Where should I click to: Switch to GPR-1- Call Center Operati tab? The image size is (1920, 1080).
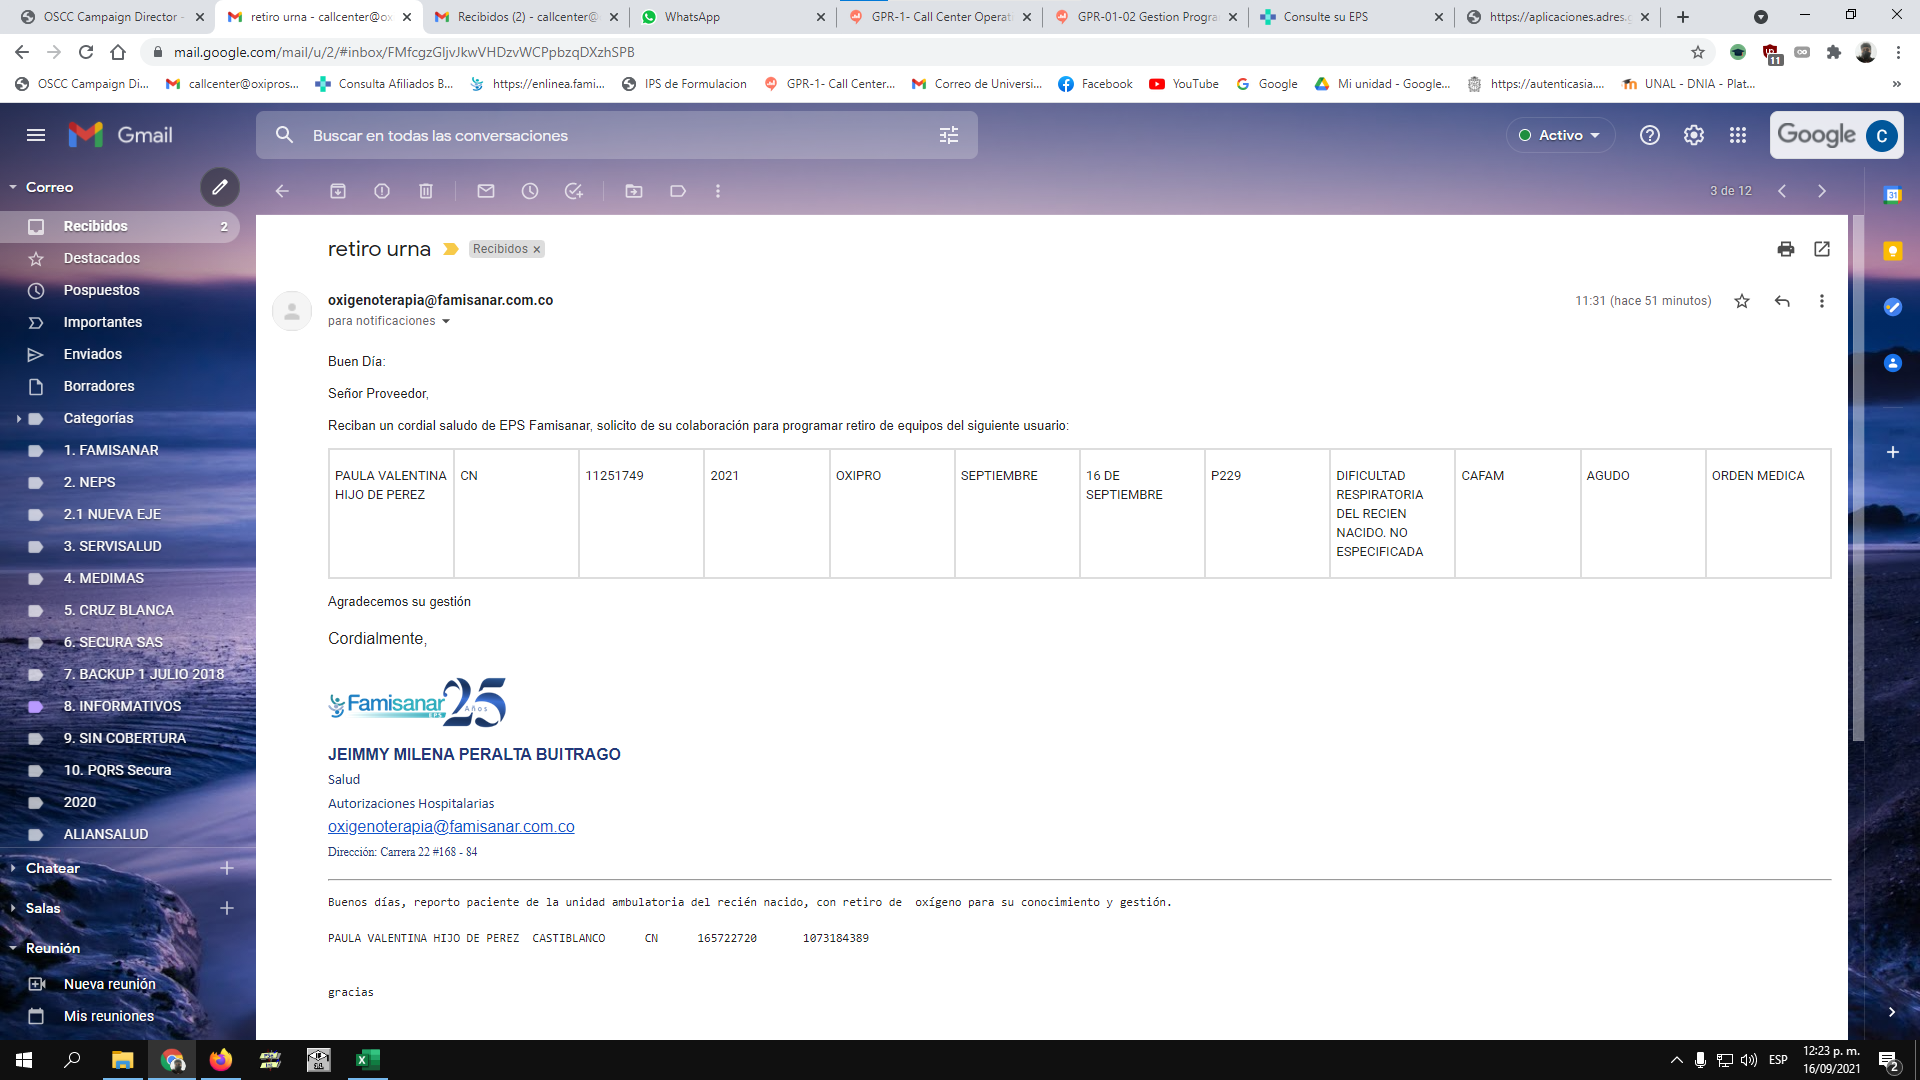(x=940, y=17)
